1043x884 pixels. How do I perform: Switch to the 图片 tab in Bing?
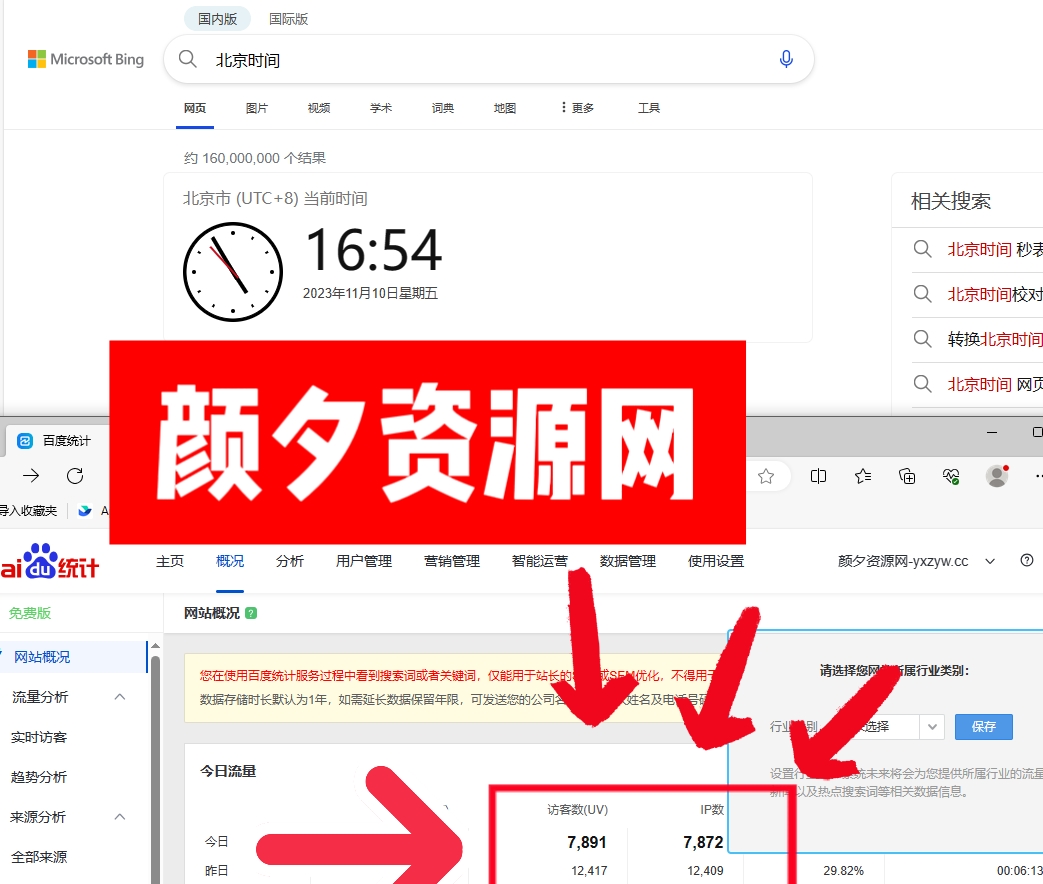tap(257, 108)
